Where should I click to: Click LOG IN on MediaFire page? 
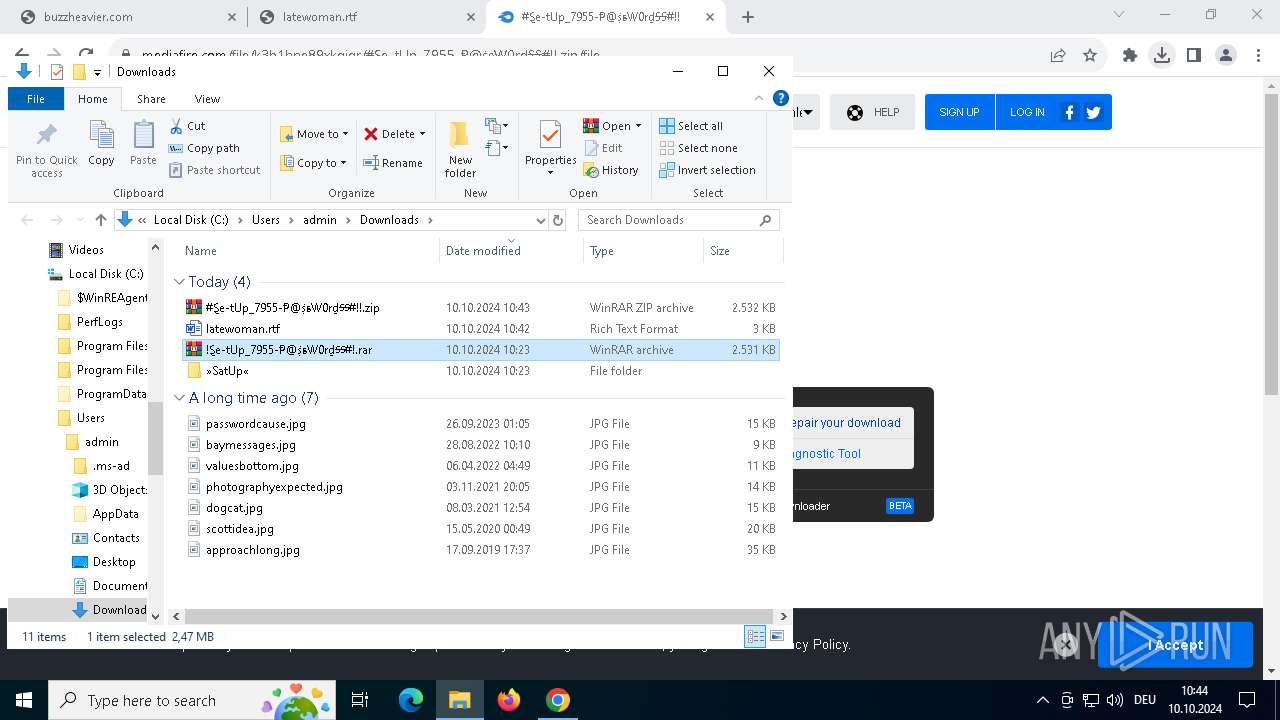click(1027, 112)
